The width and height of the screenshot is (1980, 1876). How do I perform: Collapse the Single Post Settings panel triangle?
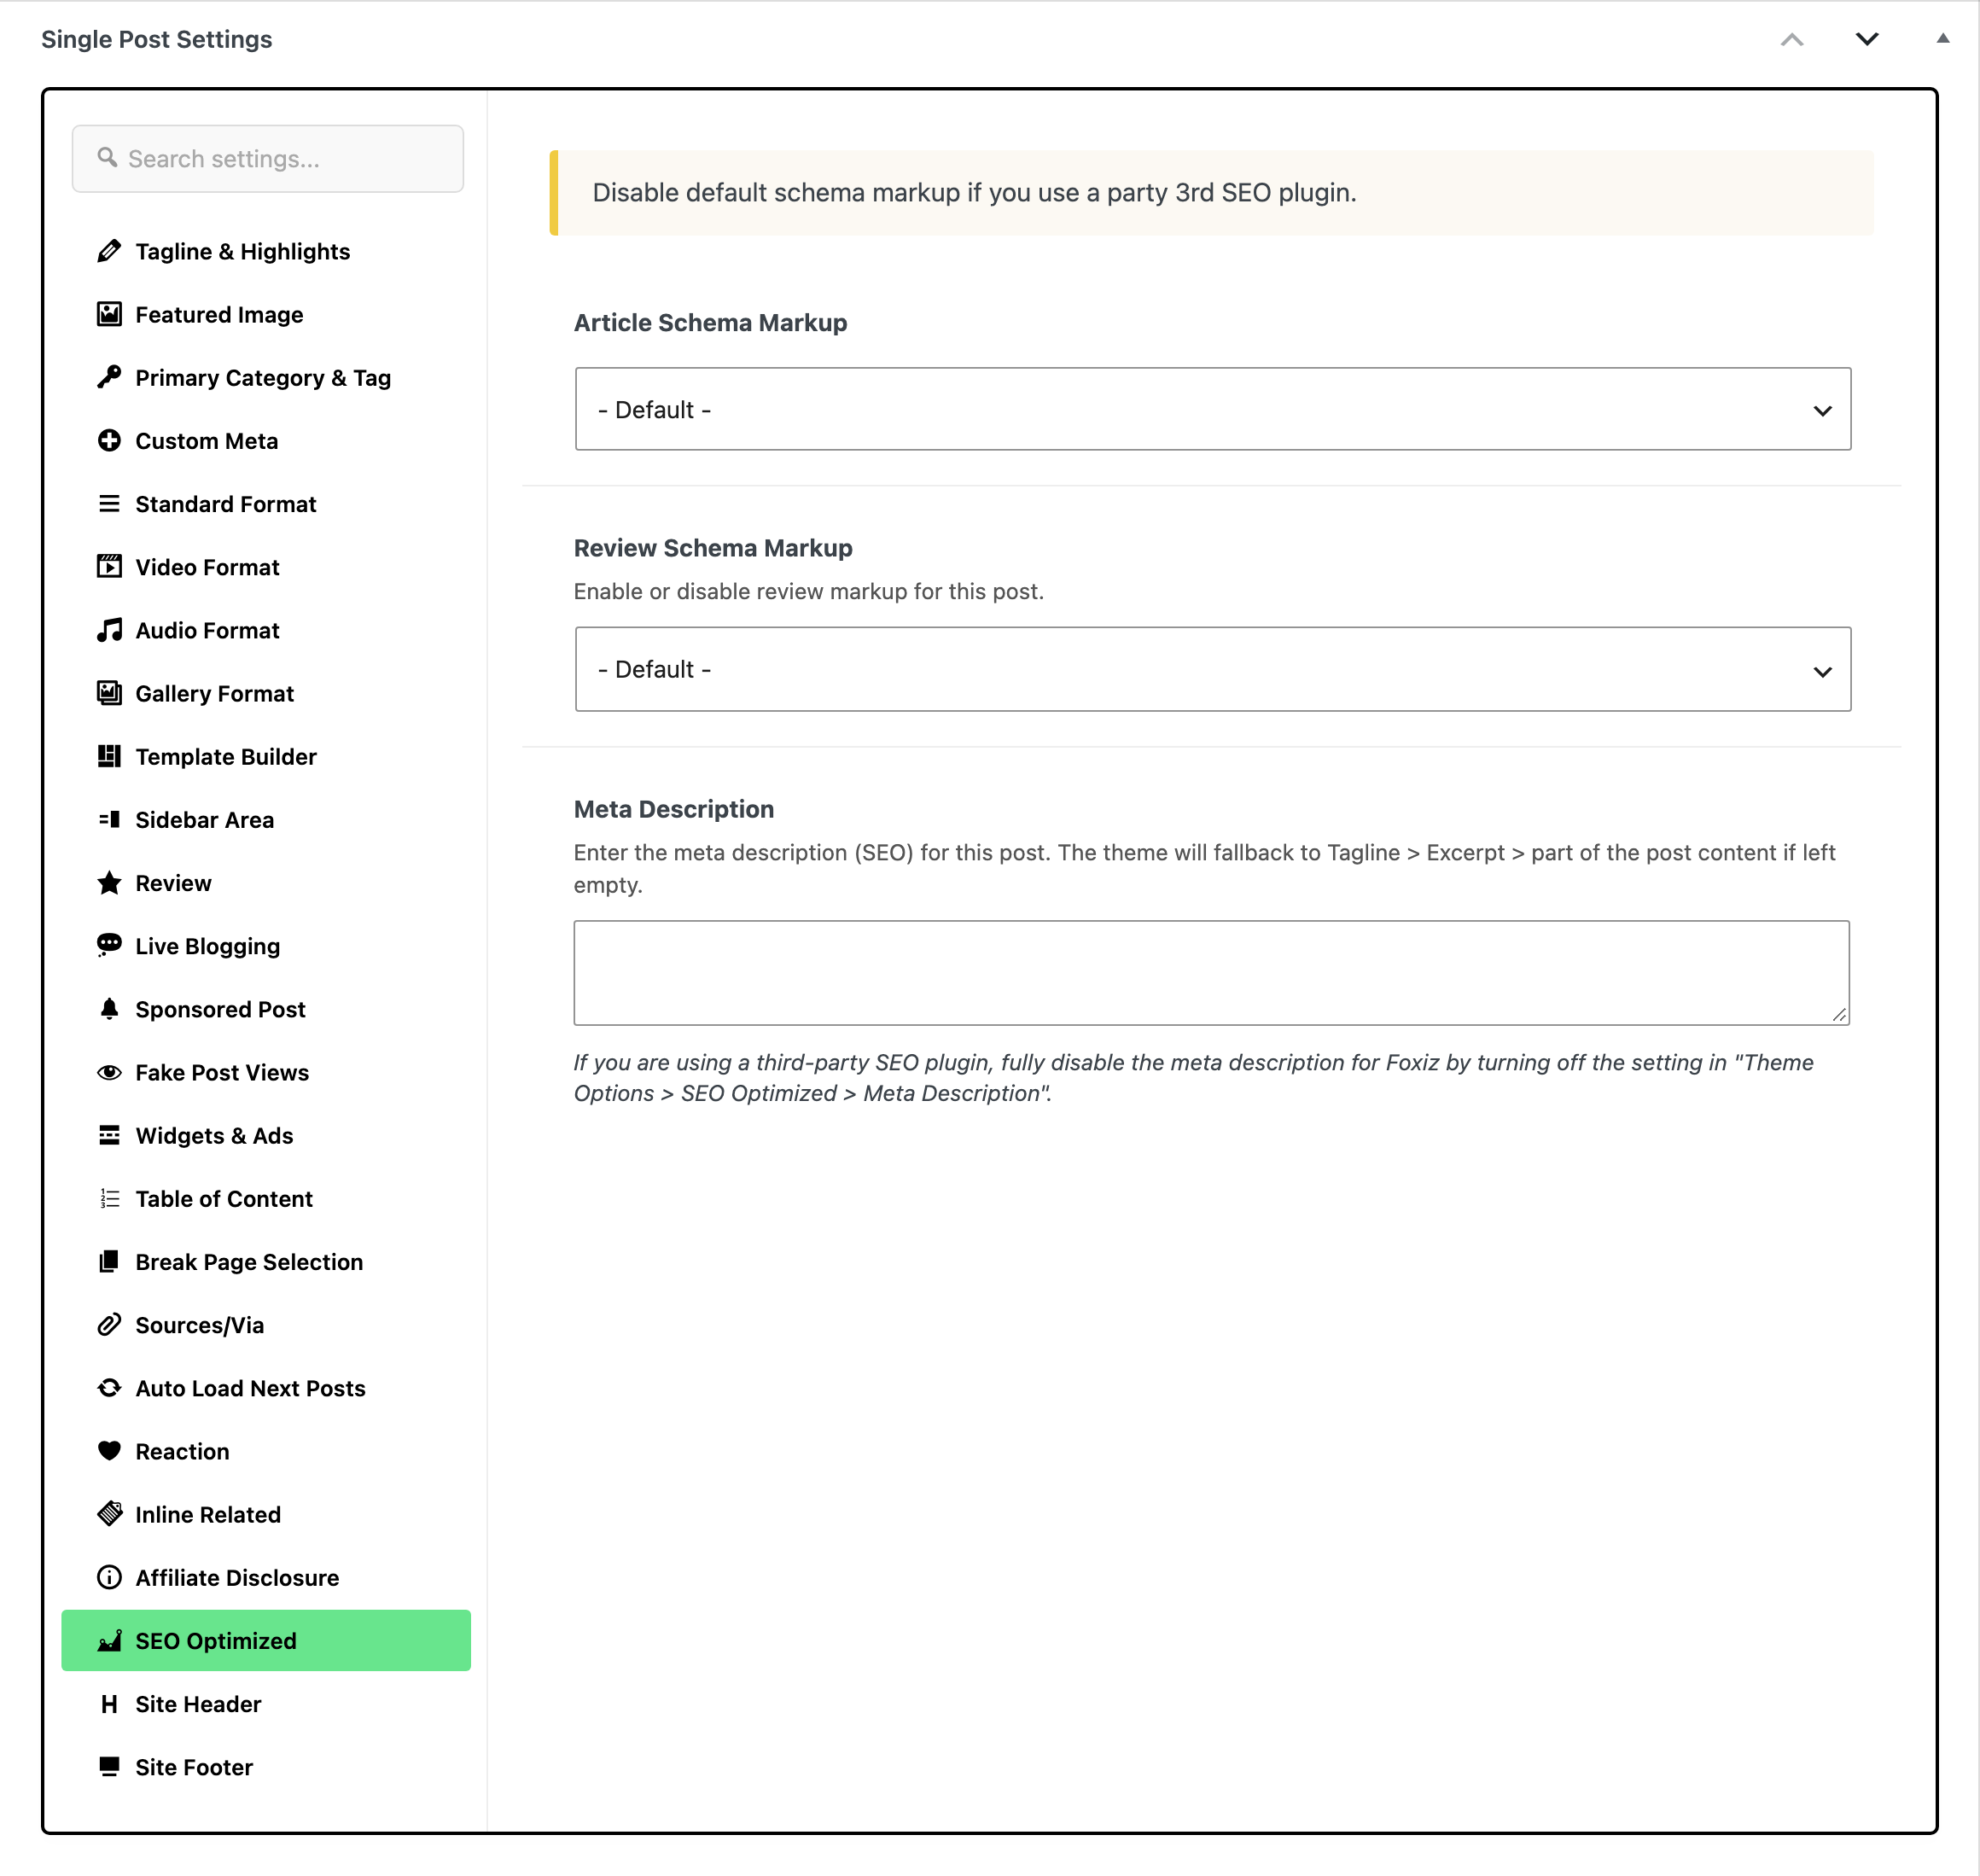pos(1942,39)
